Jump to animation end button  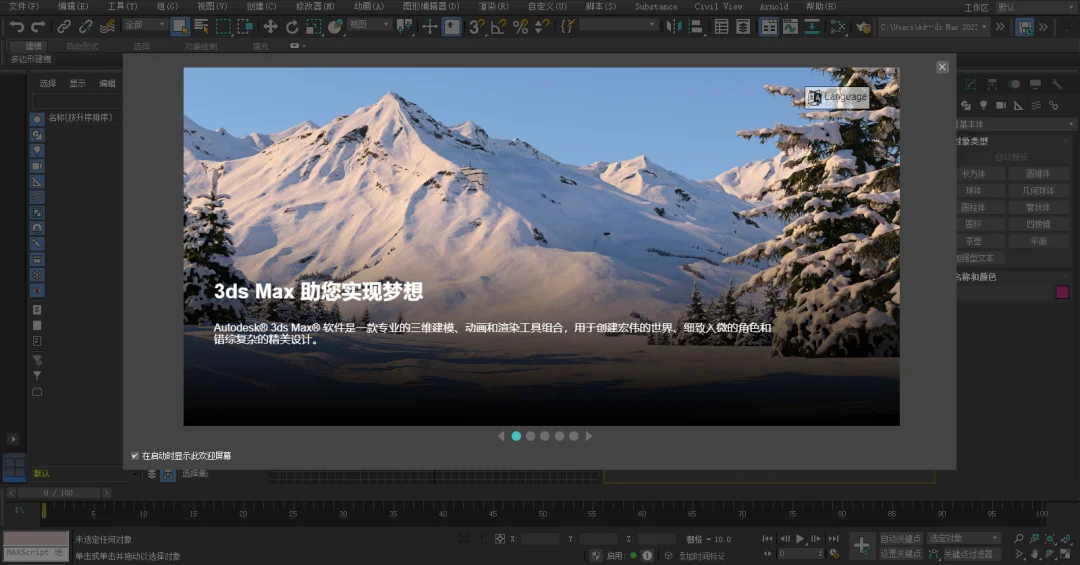tap(833, 539)
